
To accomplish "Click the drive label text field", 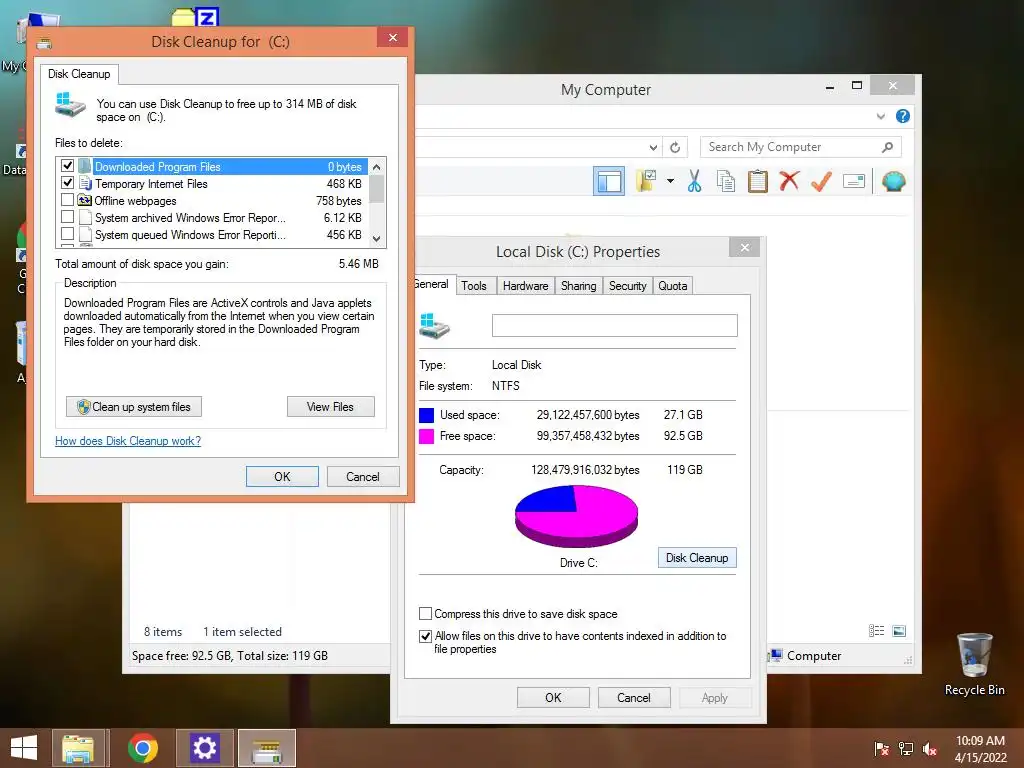I will (615, 325).
